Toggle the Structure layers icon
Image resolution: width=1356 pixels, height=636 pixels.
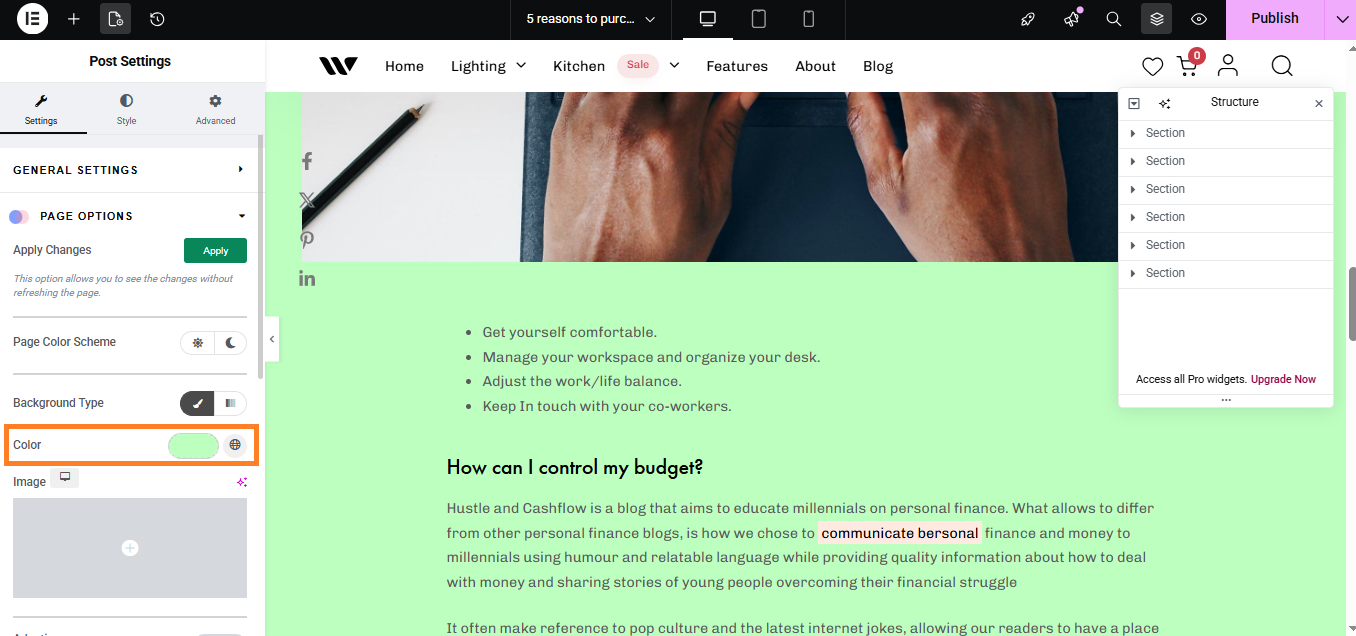coord(1156,19)
